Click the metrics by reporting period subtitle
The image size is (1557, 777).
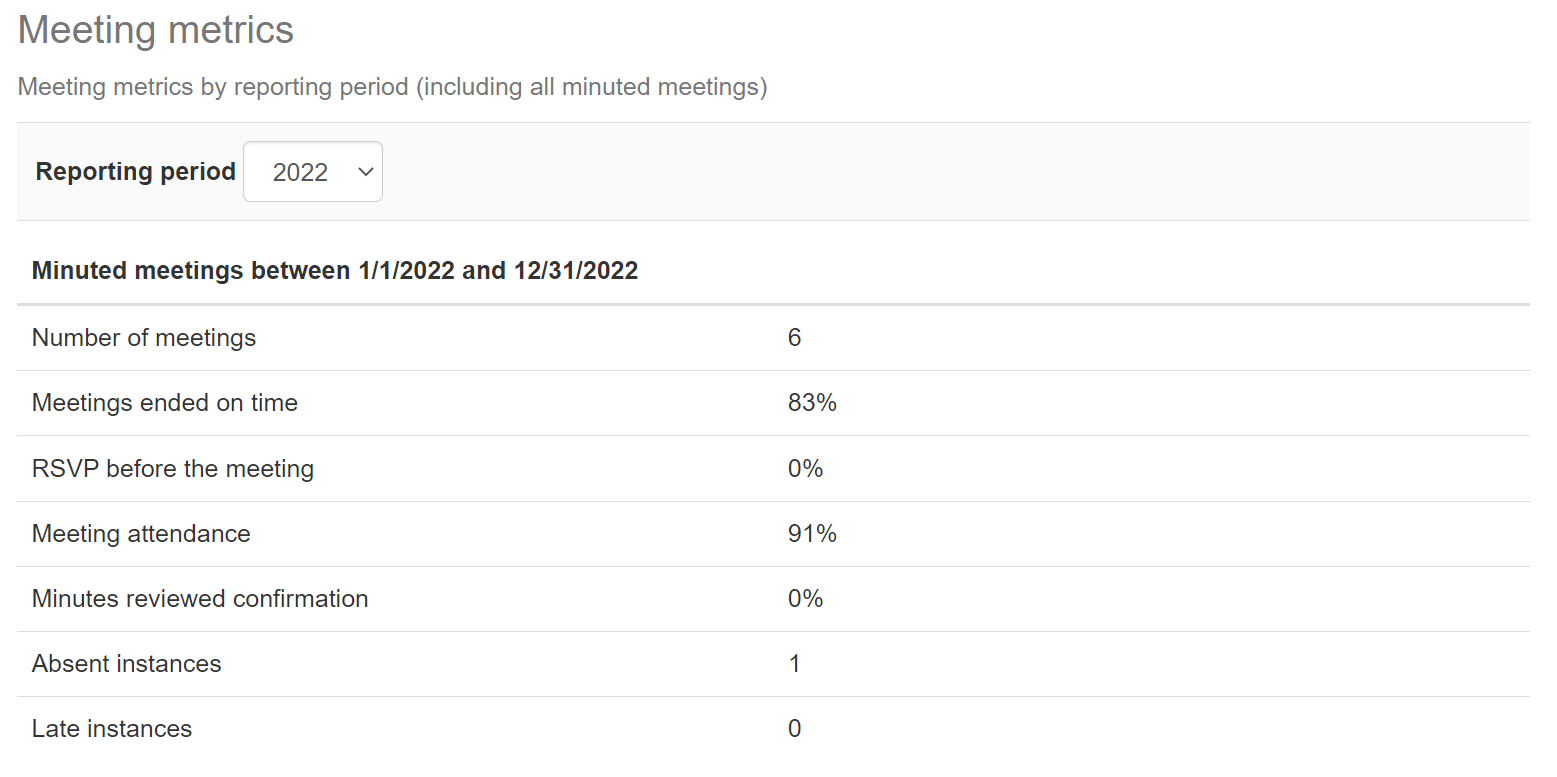point(393,88)
